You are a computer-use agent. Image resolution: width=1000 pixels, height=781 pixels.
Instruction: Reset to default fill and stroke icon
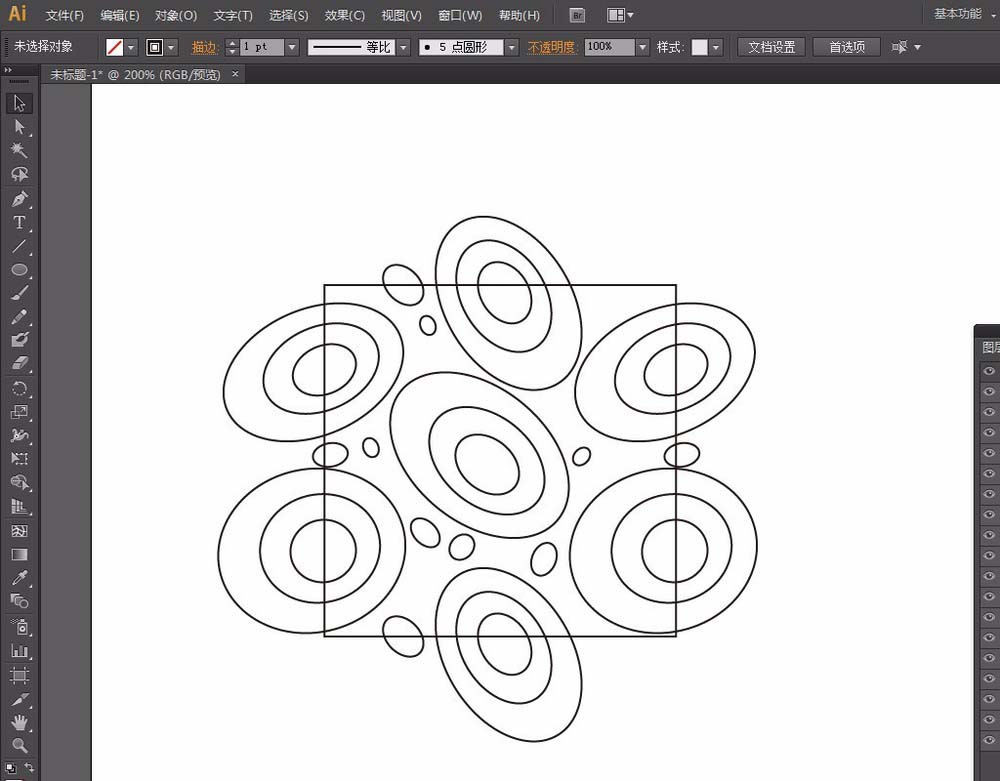[x=10, y=767]
